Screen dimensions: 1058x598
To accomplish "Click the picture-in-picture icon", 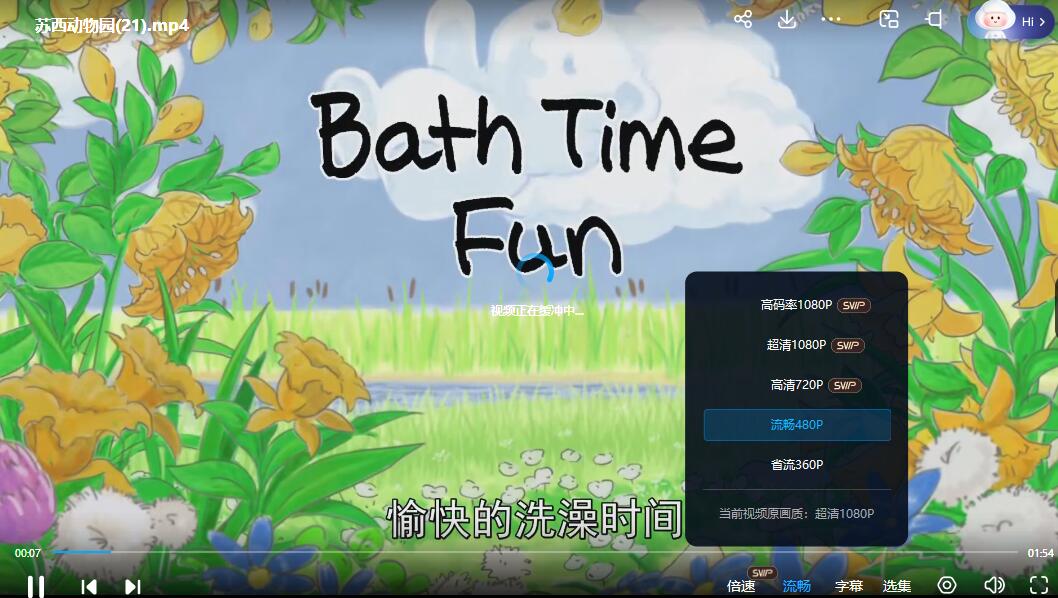I will [889, 20].
